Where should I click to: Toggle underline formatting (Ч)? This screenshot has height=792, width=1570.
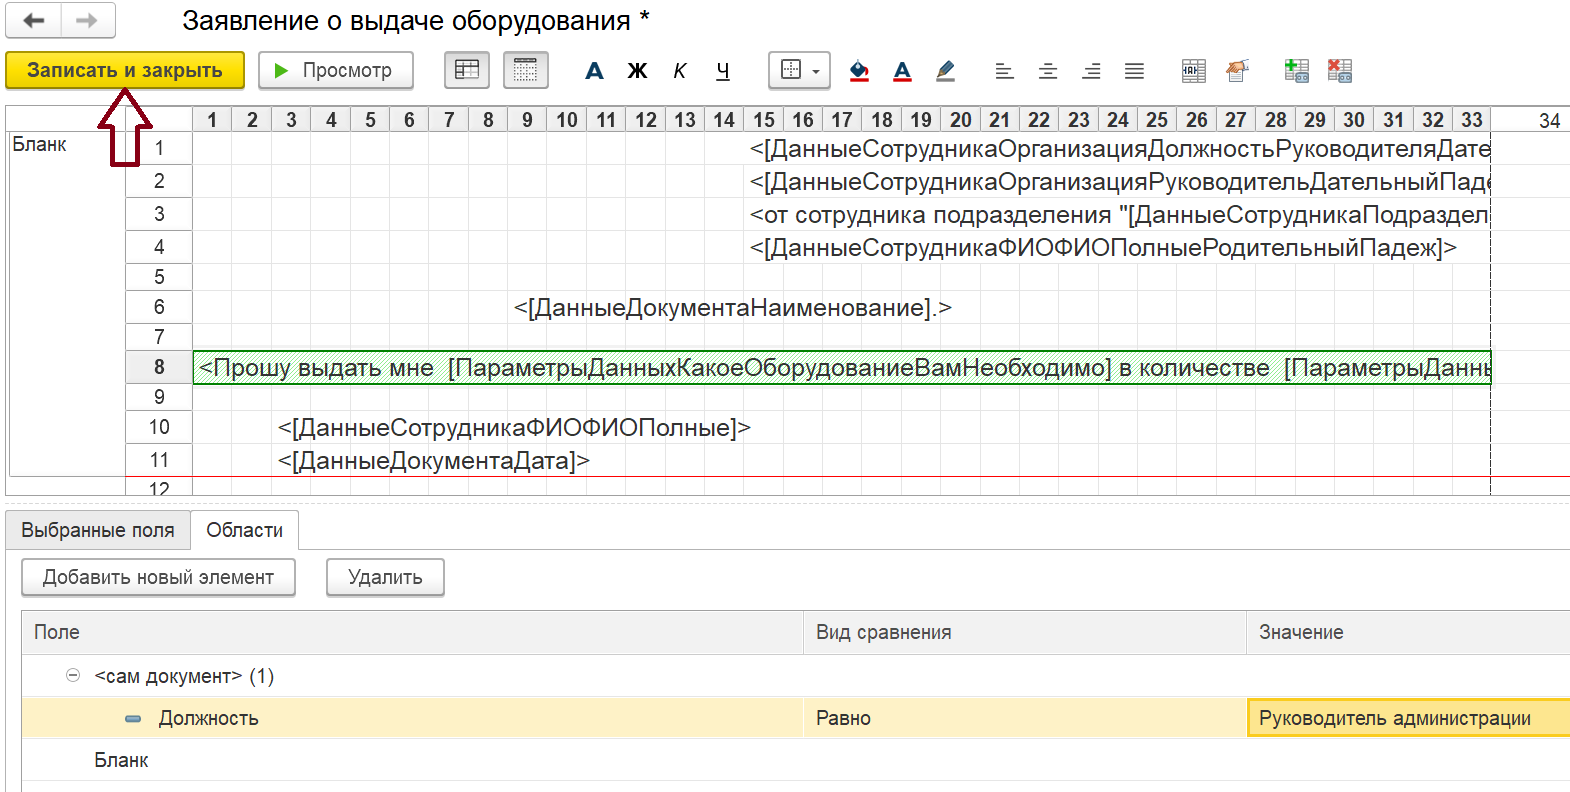[723, 71]
